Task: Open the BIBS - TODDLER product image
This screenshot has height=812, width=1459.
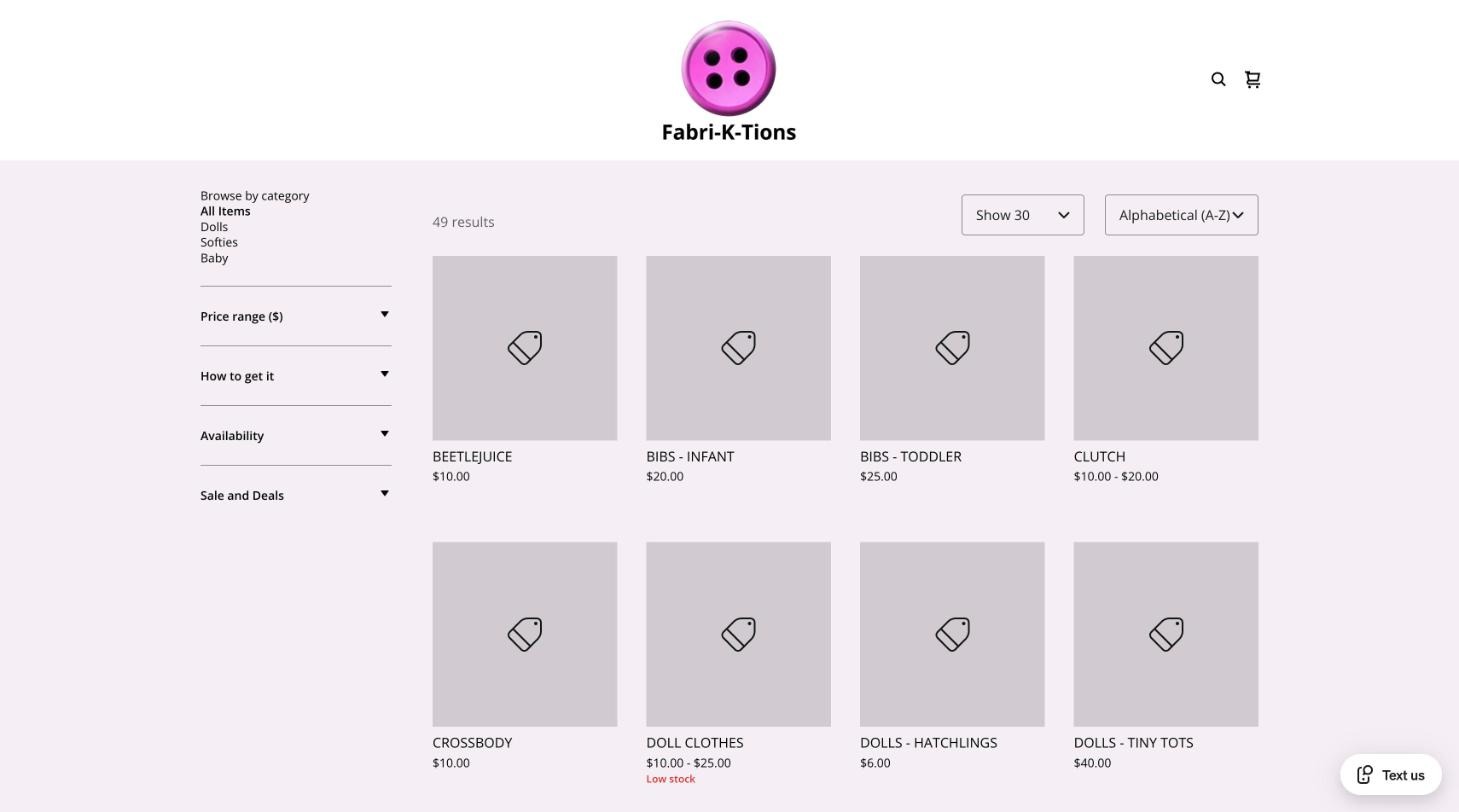Action: (x=952, y=348)
